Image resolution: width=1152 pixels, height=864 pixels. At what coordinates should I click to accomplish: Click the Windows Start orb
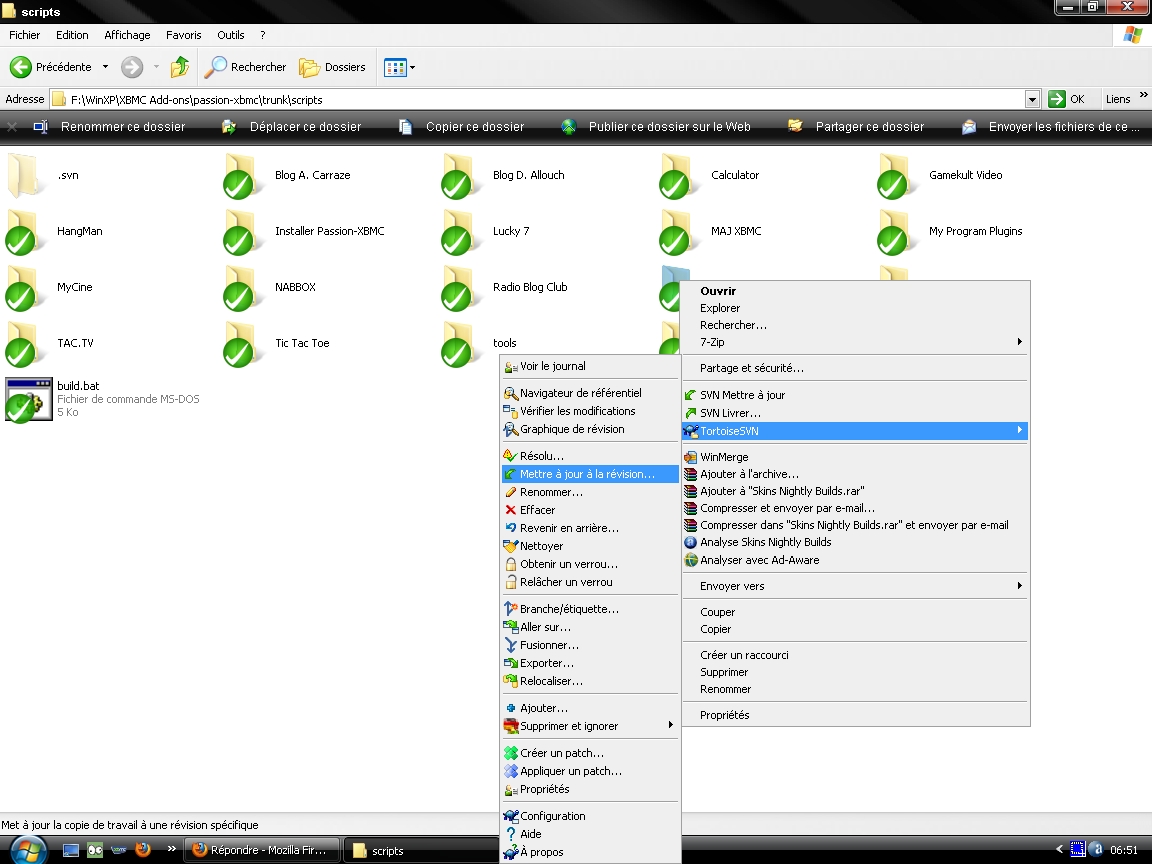coord(27,850)
